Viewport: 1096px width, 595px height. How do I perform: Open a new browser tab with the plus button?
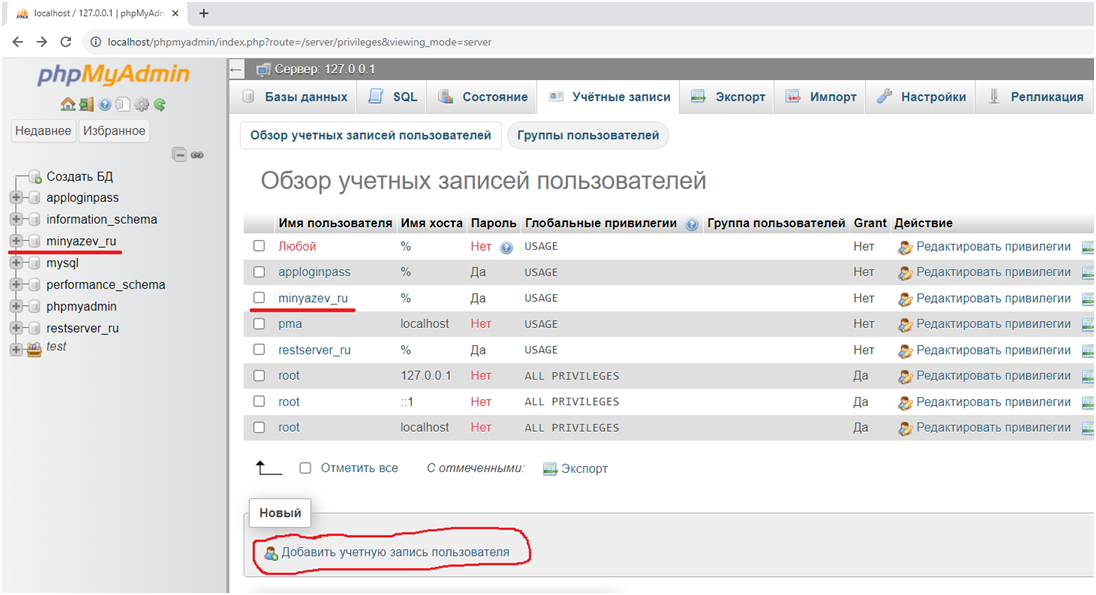(x=203, y=13)
